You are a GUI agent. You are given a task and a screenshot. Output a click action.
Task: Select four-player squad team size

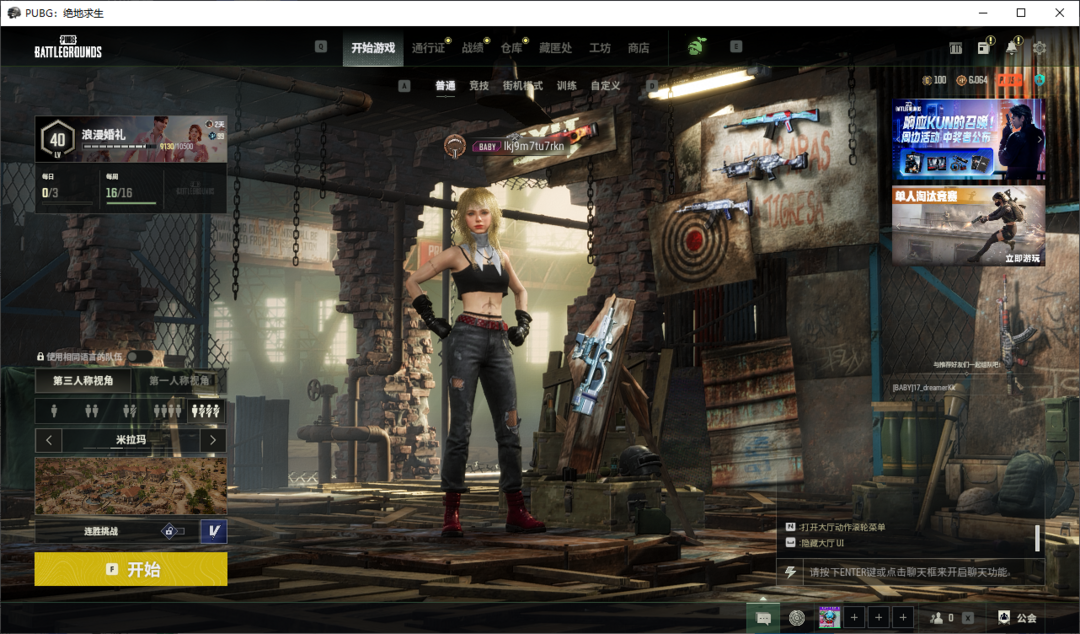[167, 411]
